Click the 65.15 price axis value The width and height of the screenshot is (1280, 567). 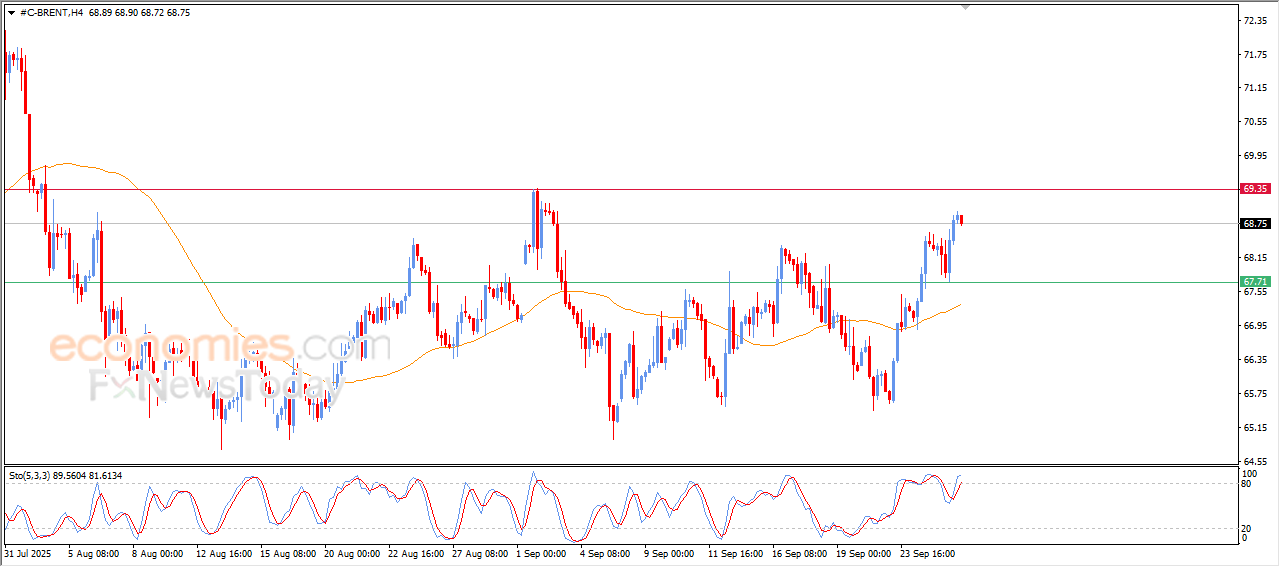1254,428
